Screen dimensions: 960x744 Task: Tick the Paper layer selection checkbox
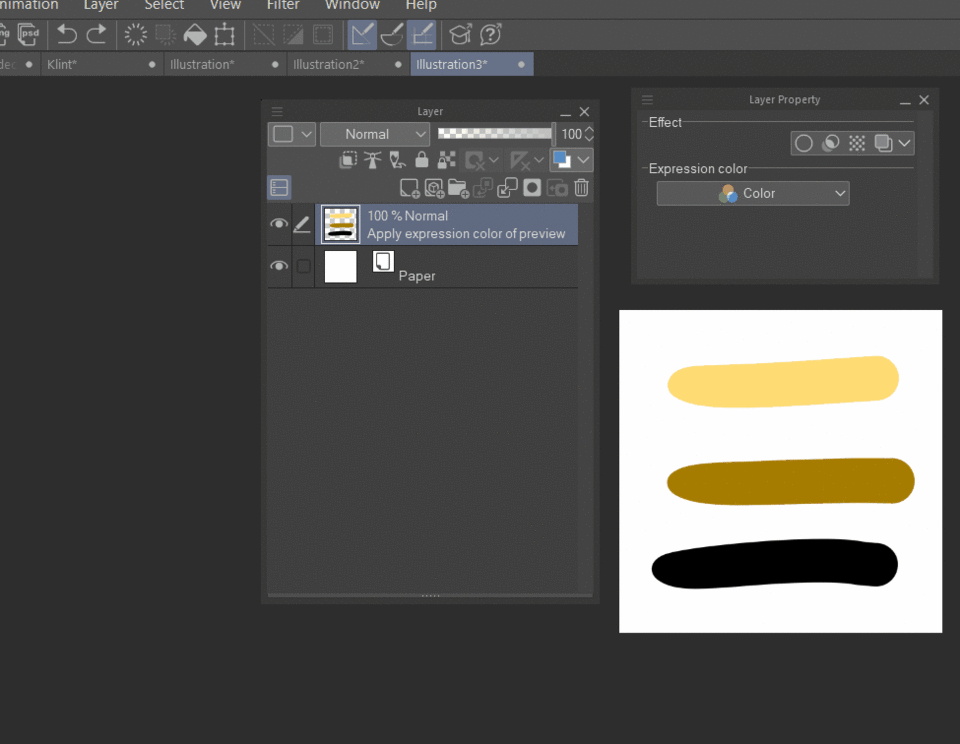pos(304,267)
